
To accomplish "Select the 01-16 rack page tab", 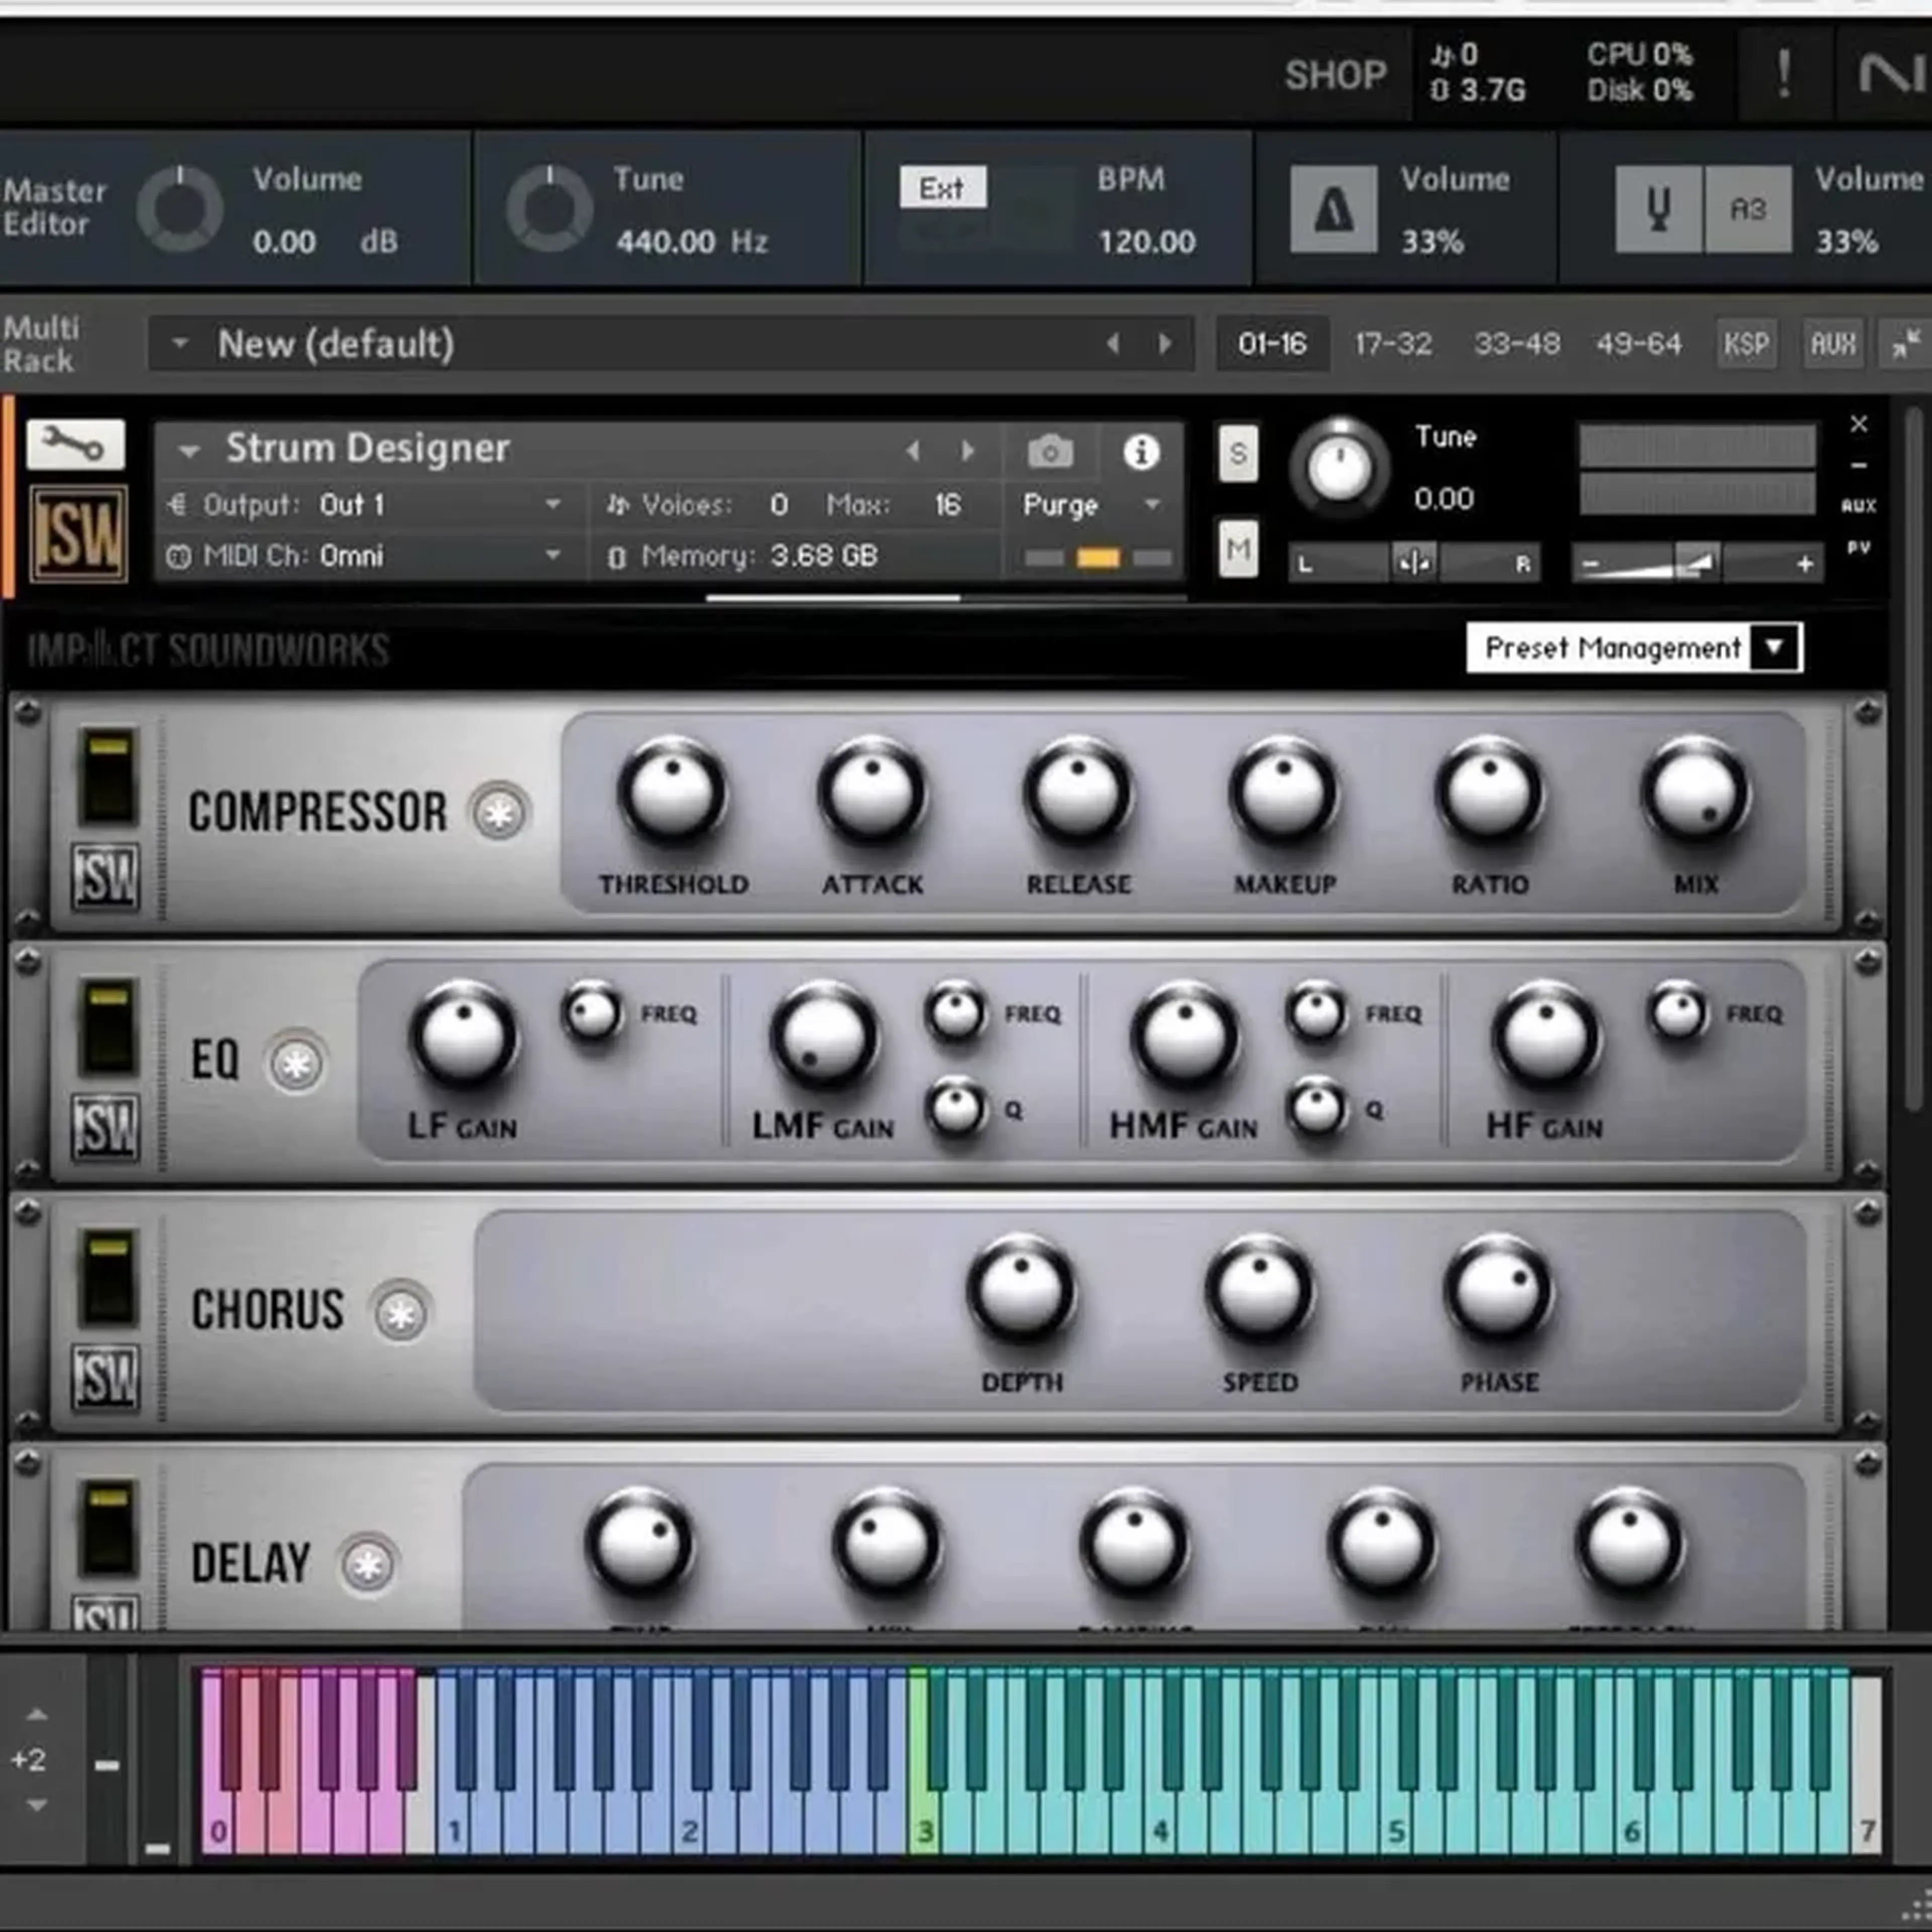I will pos(1272,344).
